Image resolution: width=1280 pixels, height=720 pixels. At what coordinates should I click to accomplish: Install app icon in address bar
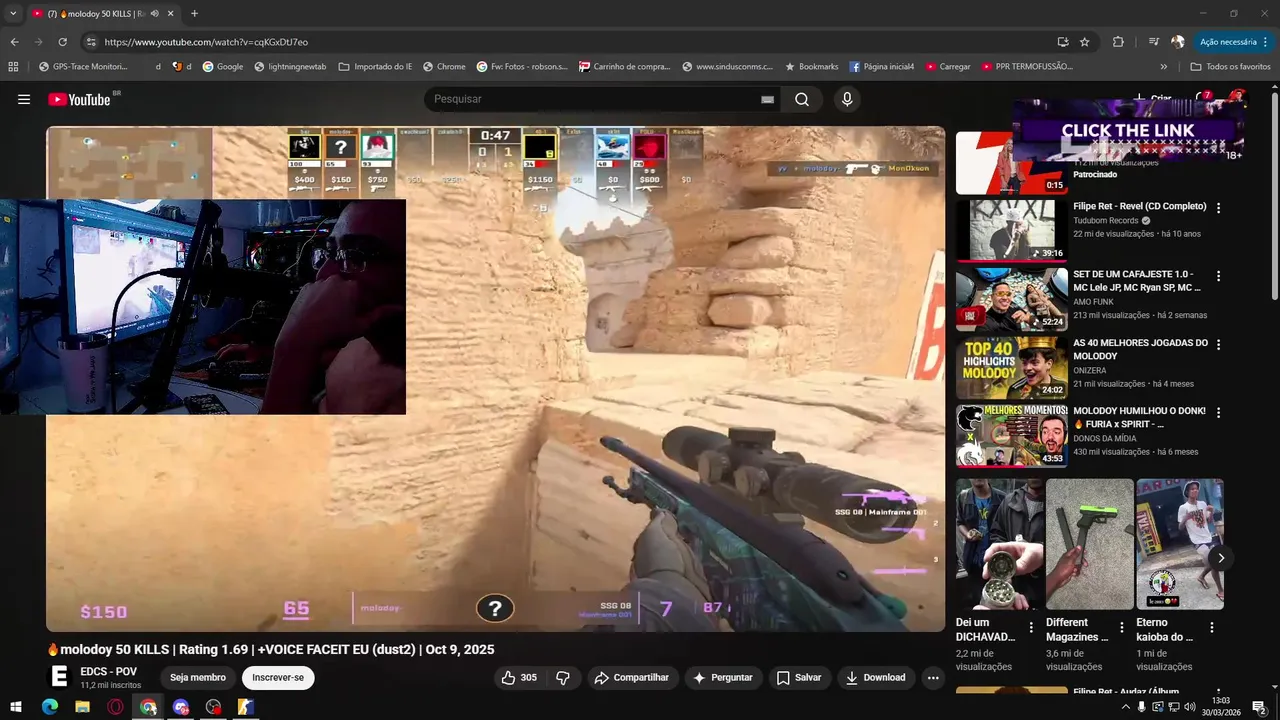[x=1063, y=42]
